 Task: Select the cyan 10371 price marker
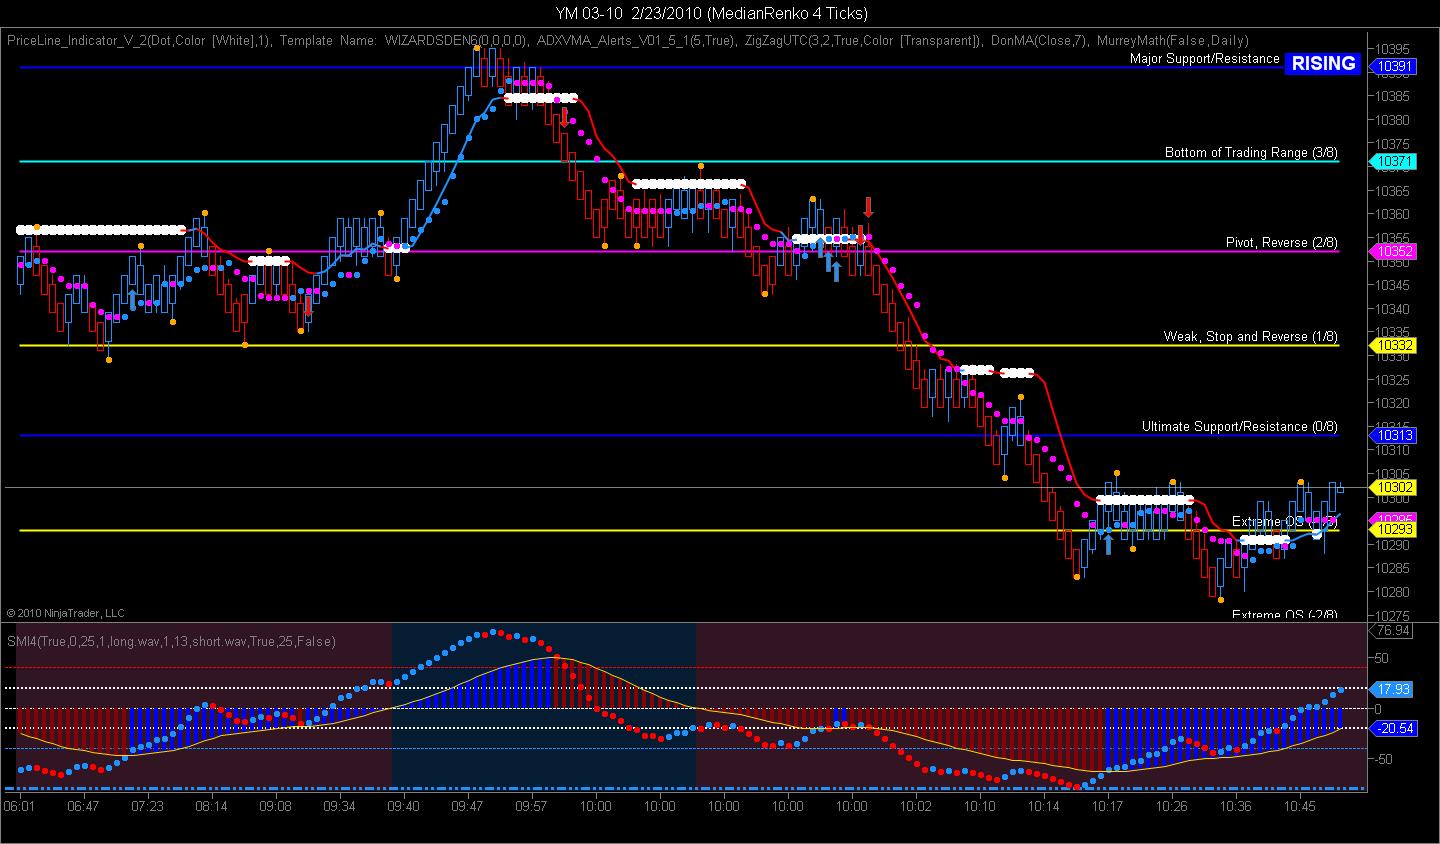(x=1394, y=161)
